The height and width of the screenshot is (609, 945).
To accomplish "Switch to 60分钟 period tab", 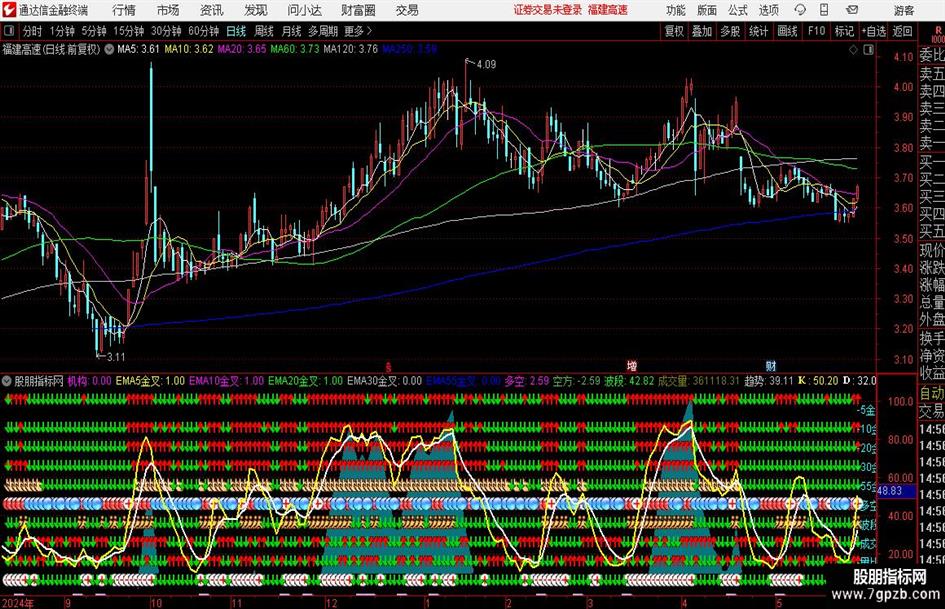I will (x=203, y=31).
